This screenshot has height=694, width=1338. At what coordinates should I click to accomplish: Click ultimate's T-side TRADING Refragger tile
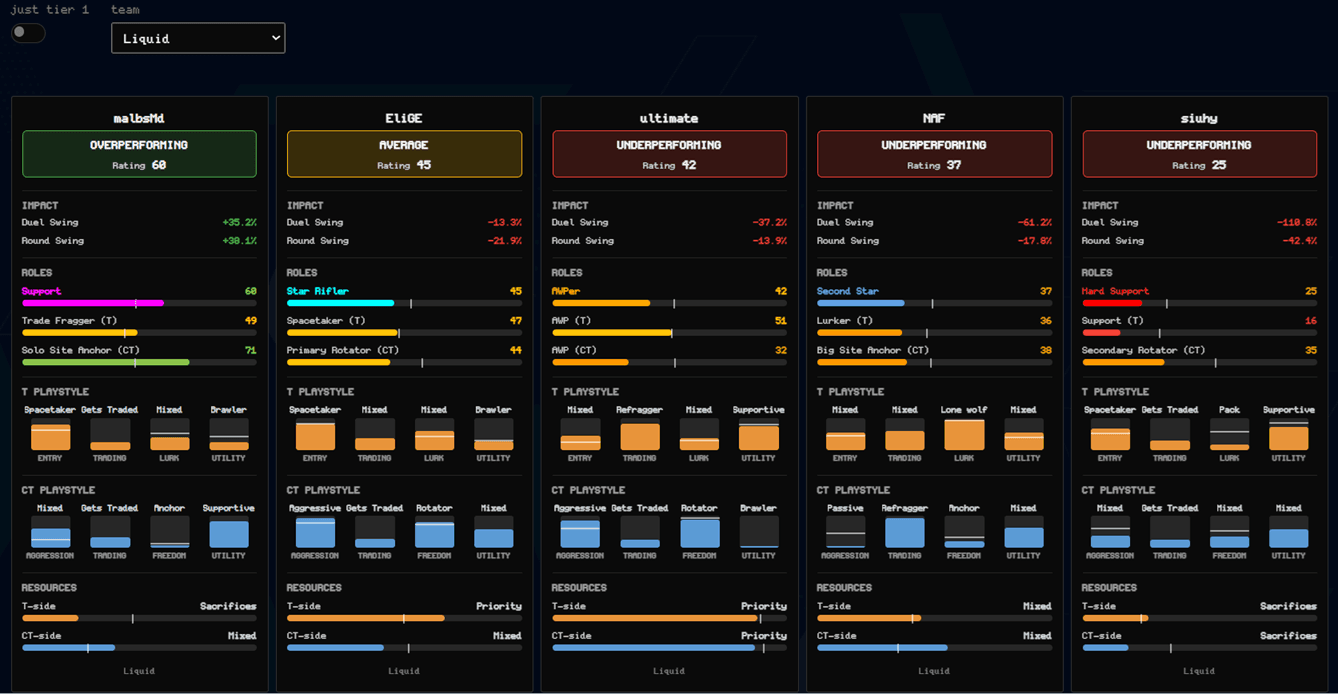pos(640,434)
